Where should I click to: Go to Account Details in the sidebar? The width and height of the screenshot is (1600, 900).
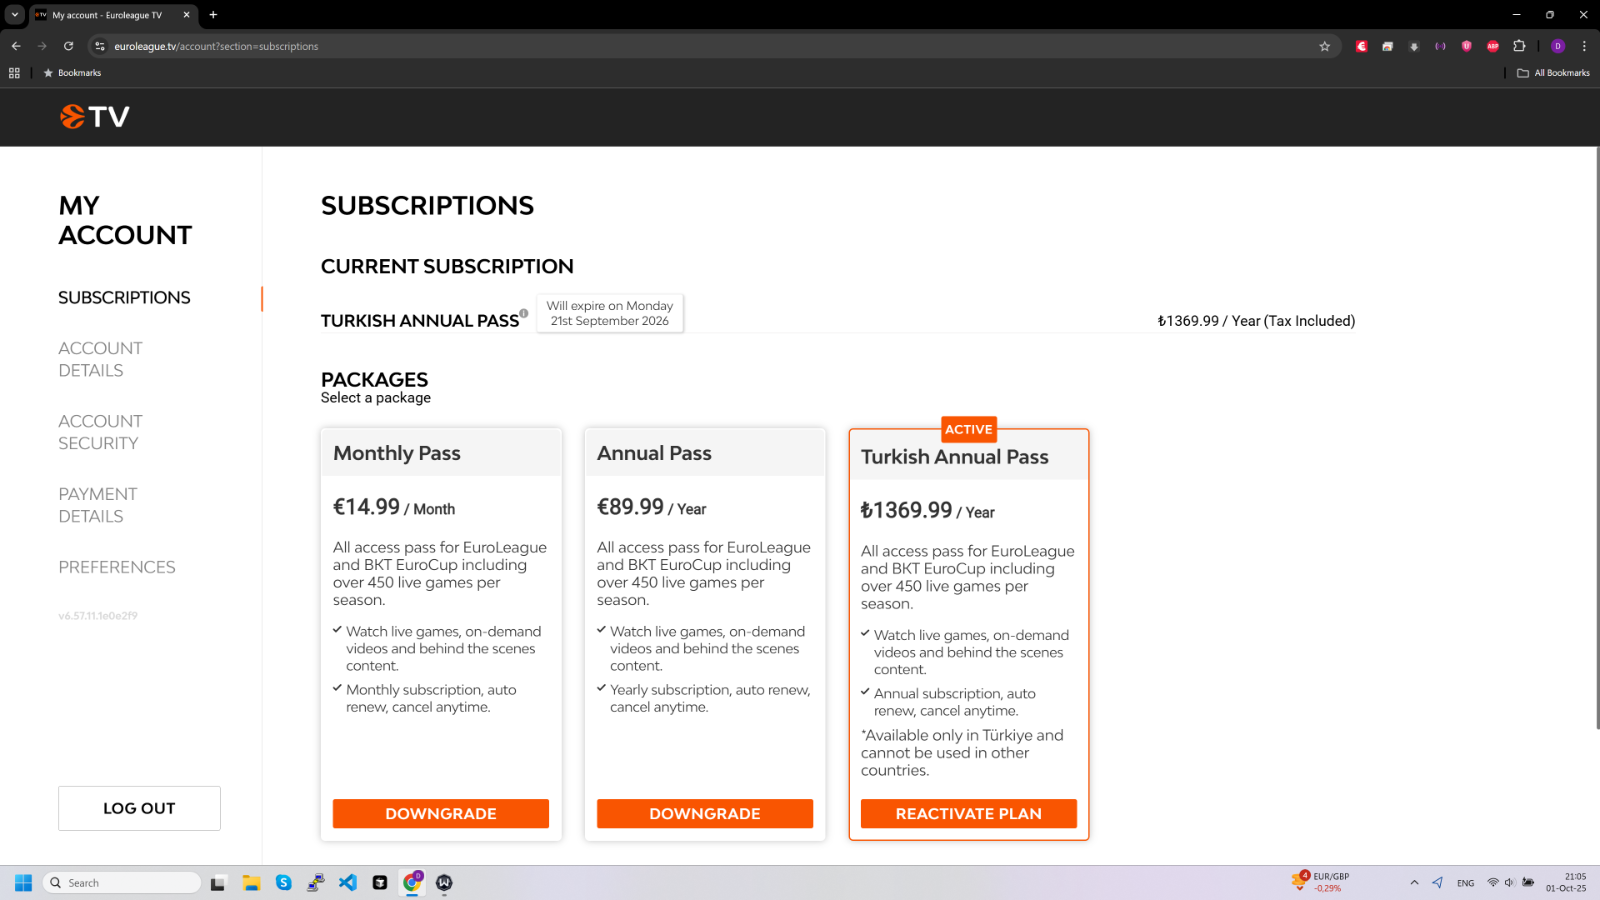tap(100, 359)
